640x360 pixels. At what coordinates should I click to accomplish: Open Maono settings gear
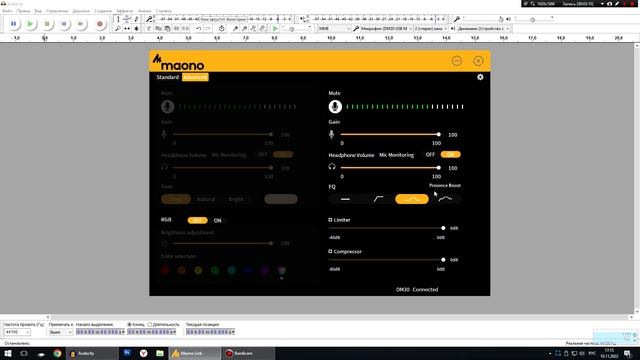tap(480, 77)
